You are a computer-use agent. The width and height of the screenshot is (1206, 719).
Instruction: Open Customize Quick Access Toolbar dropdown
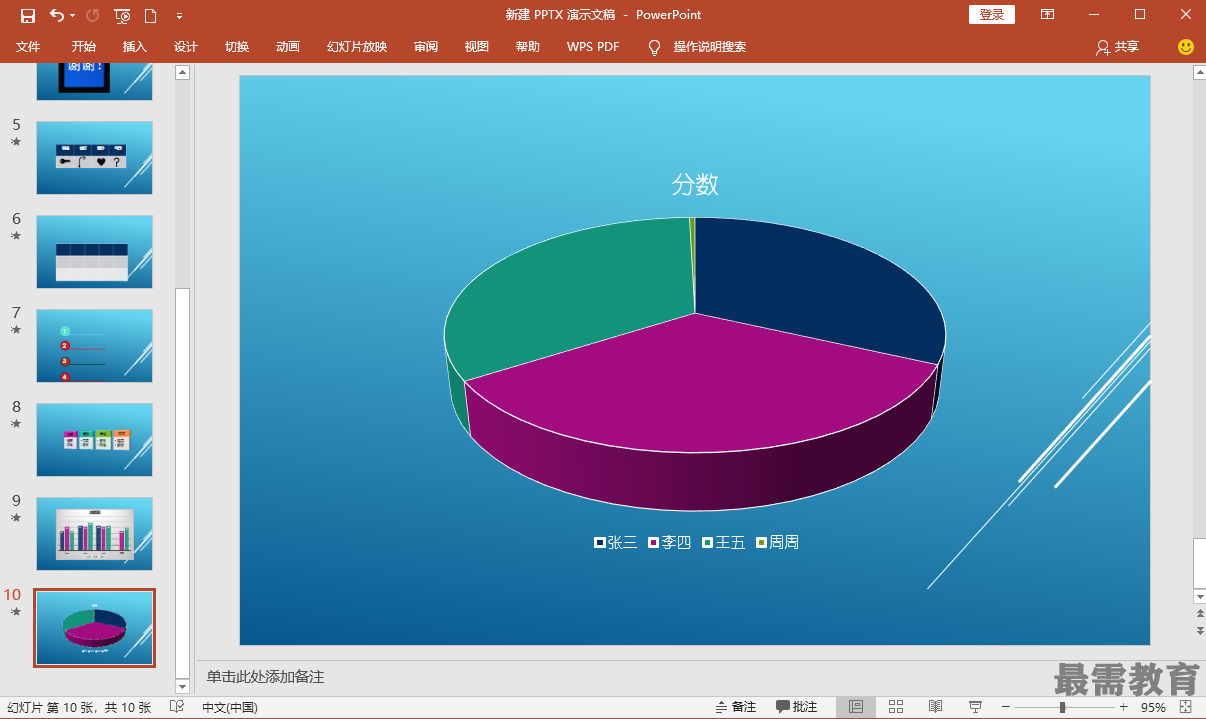coord(179,16)
